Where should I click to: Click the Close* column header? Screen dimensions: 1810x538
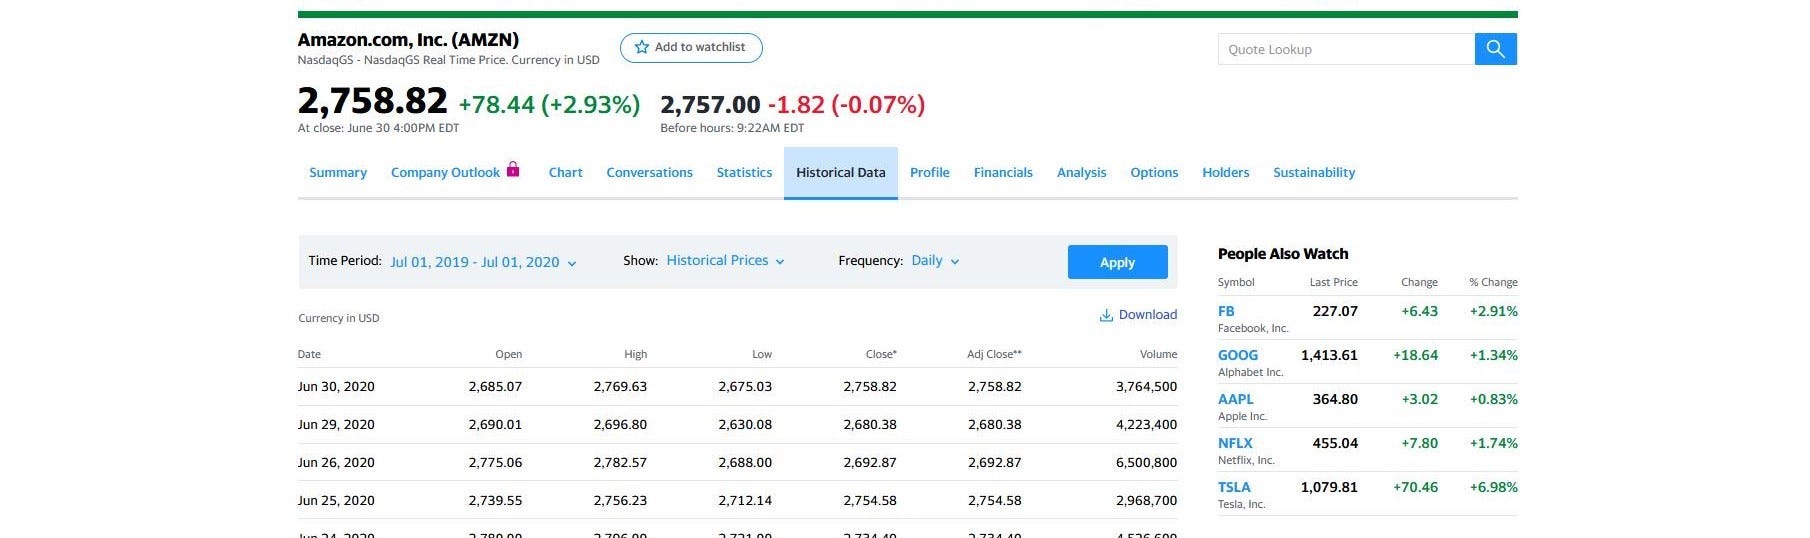click(881, 354)
